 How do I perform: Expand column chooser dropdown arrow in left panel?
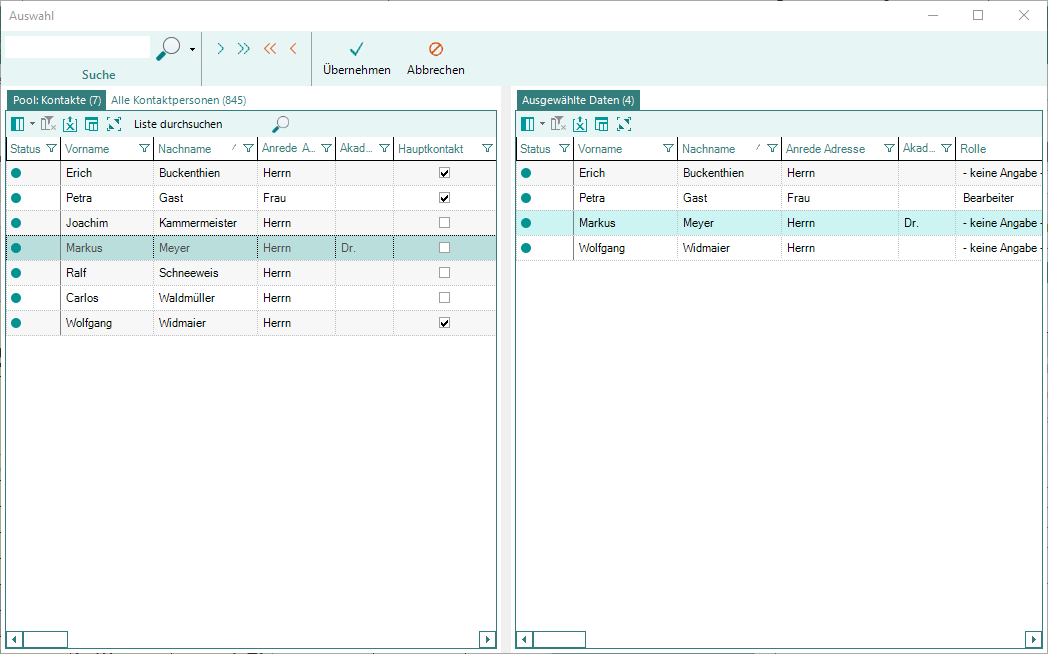(32, 124)
